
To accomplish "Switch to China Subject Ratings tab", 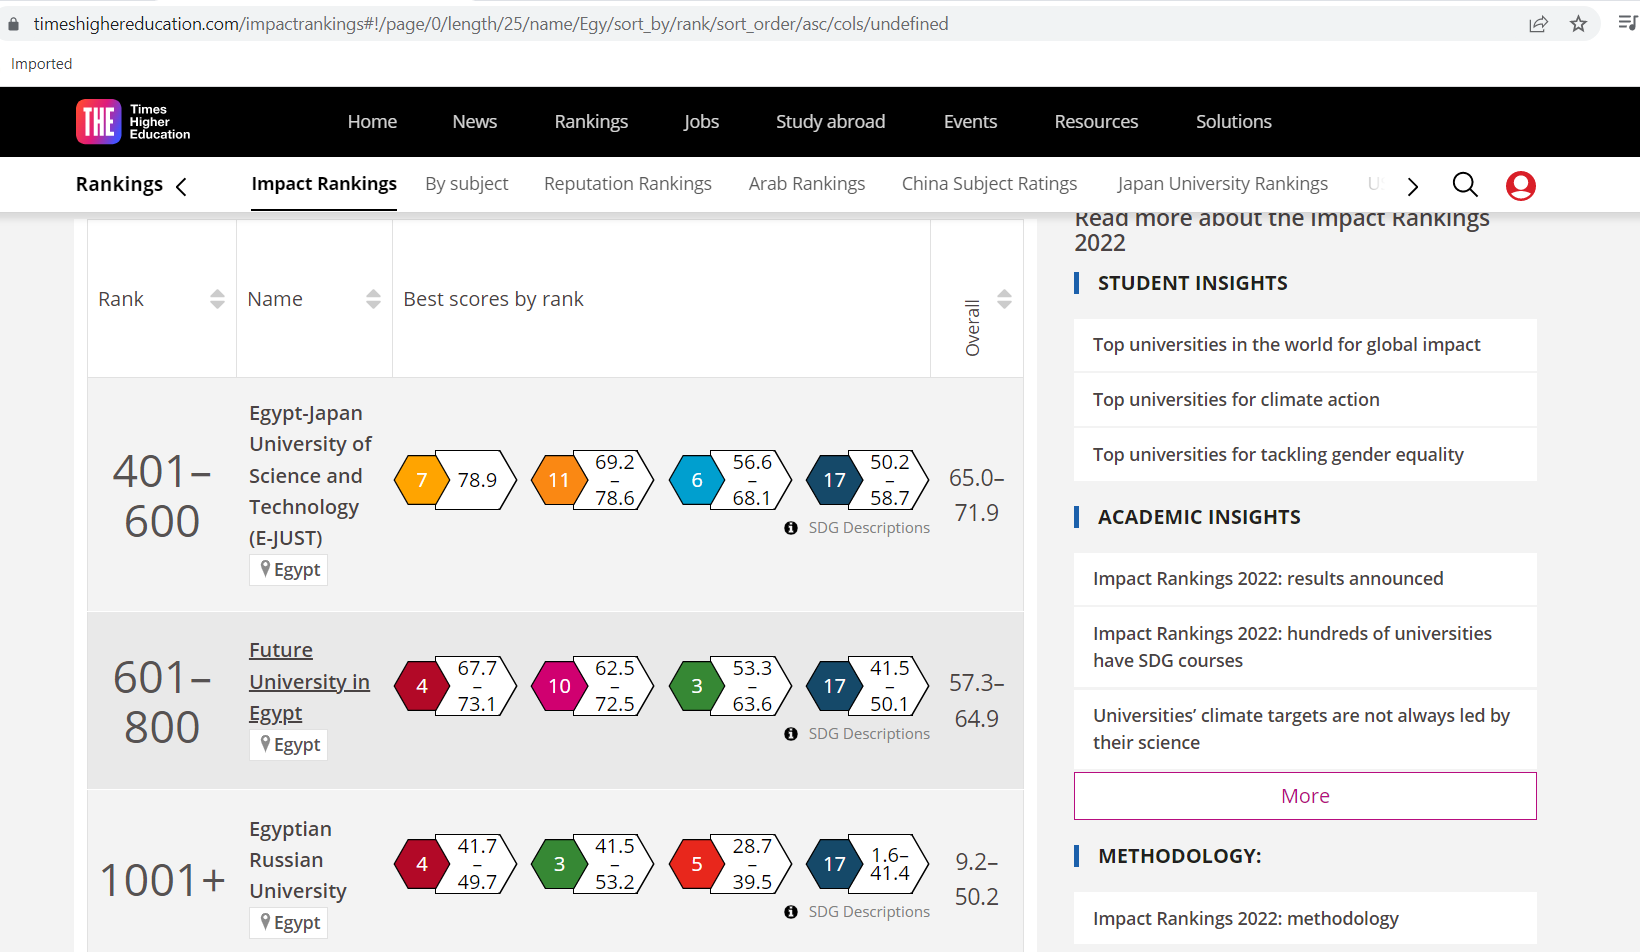I will point(989,184).
